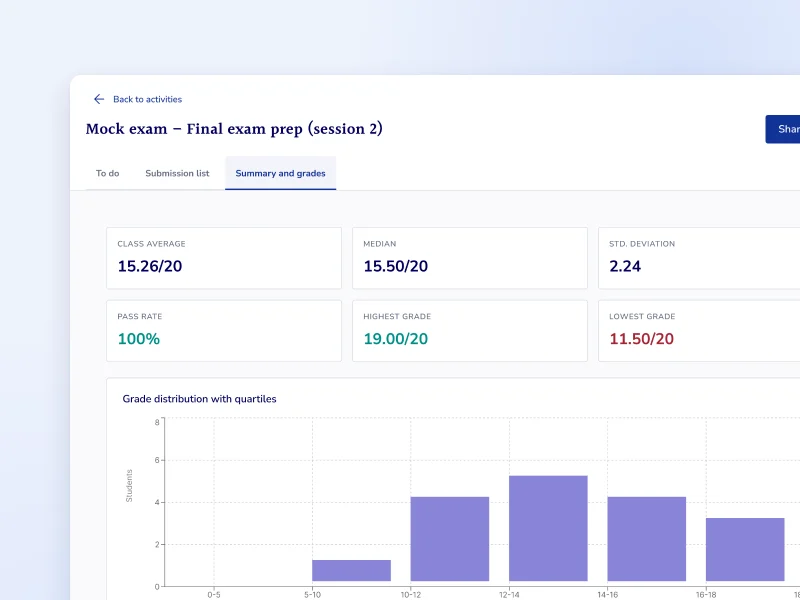Click the Class Average card value 15.26/20
This screenshot has height=600, width=800.
(150, 266)
